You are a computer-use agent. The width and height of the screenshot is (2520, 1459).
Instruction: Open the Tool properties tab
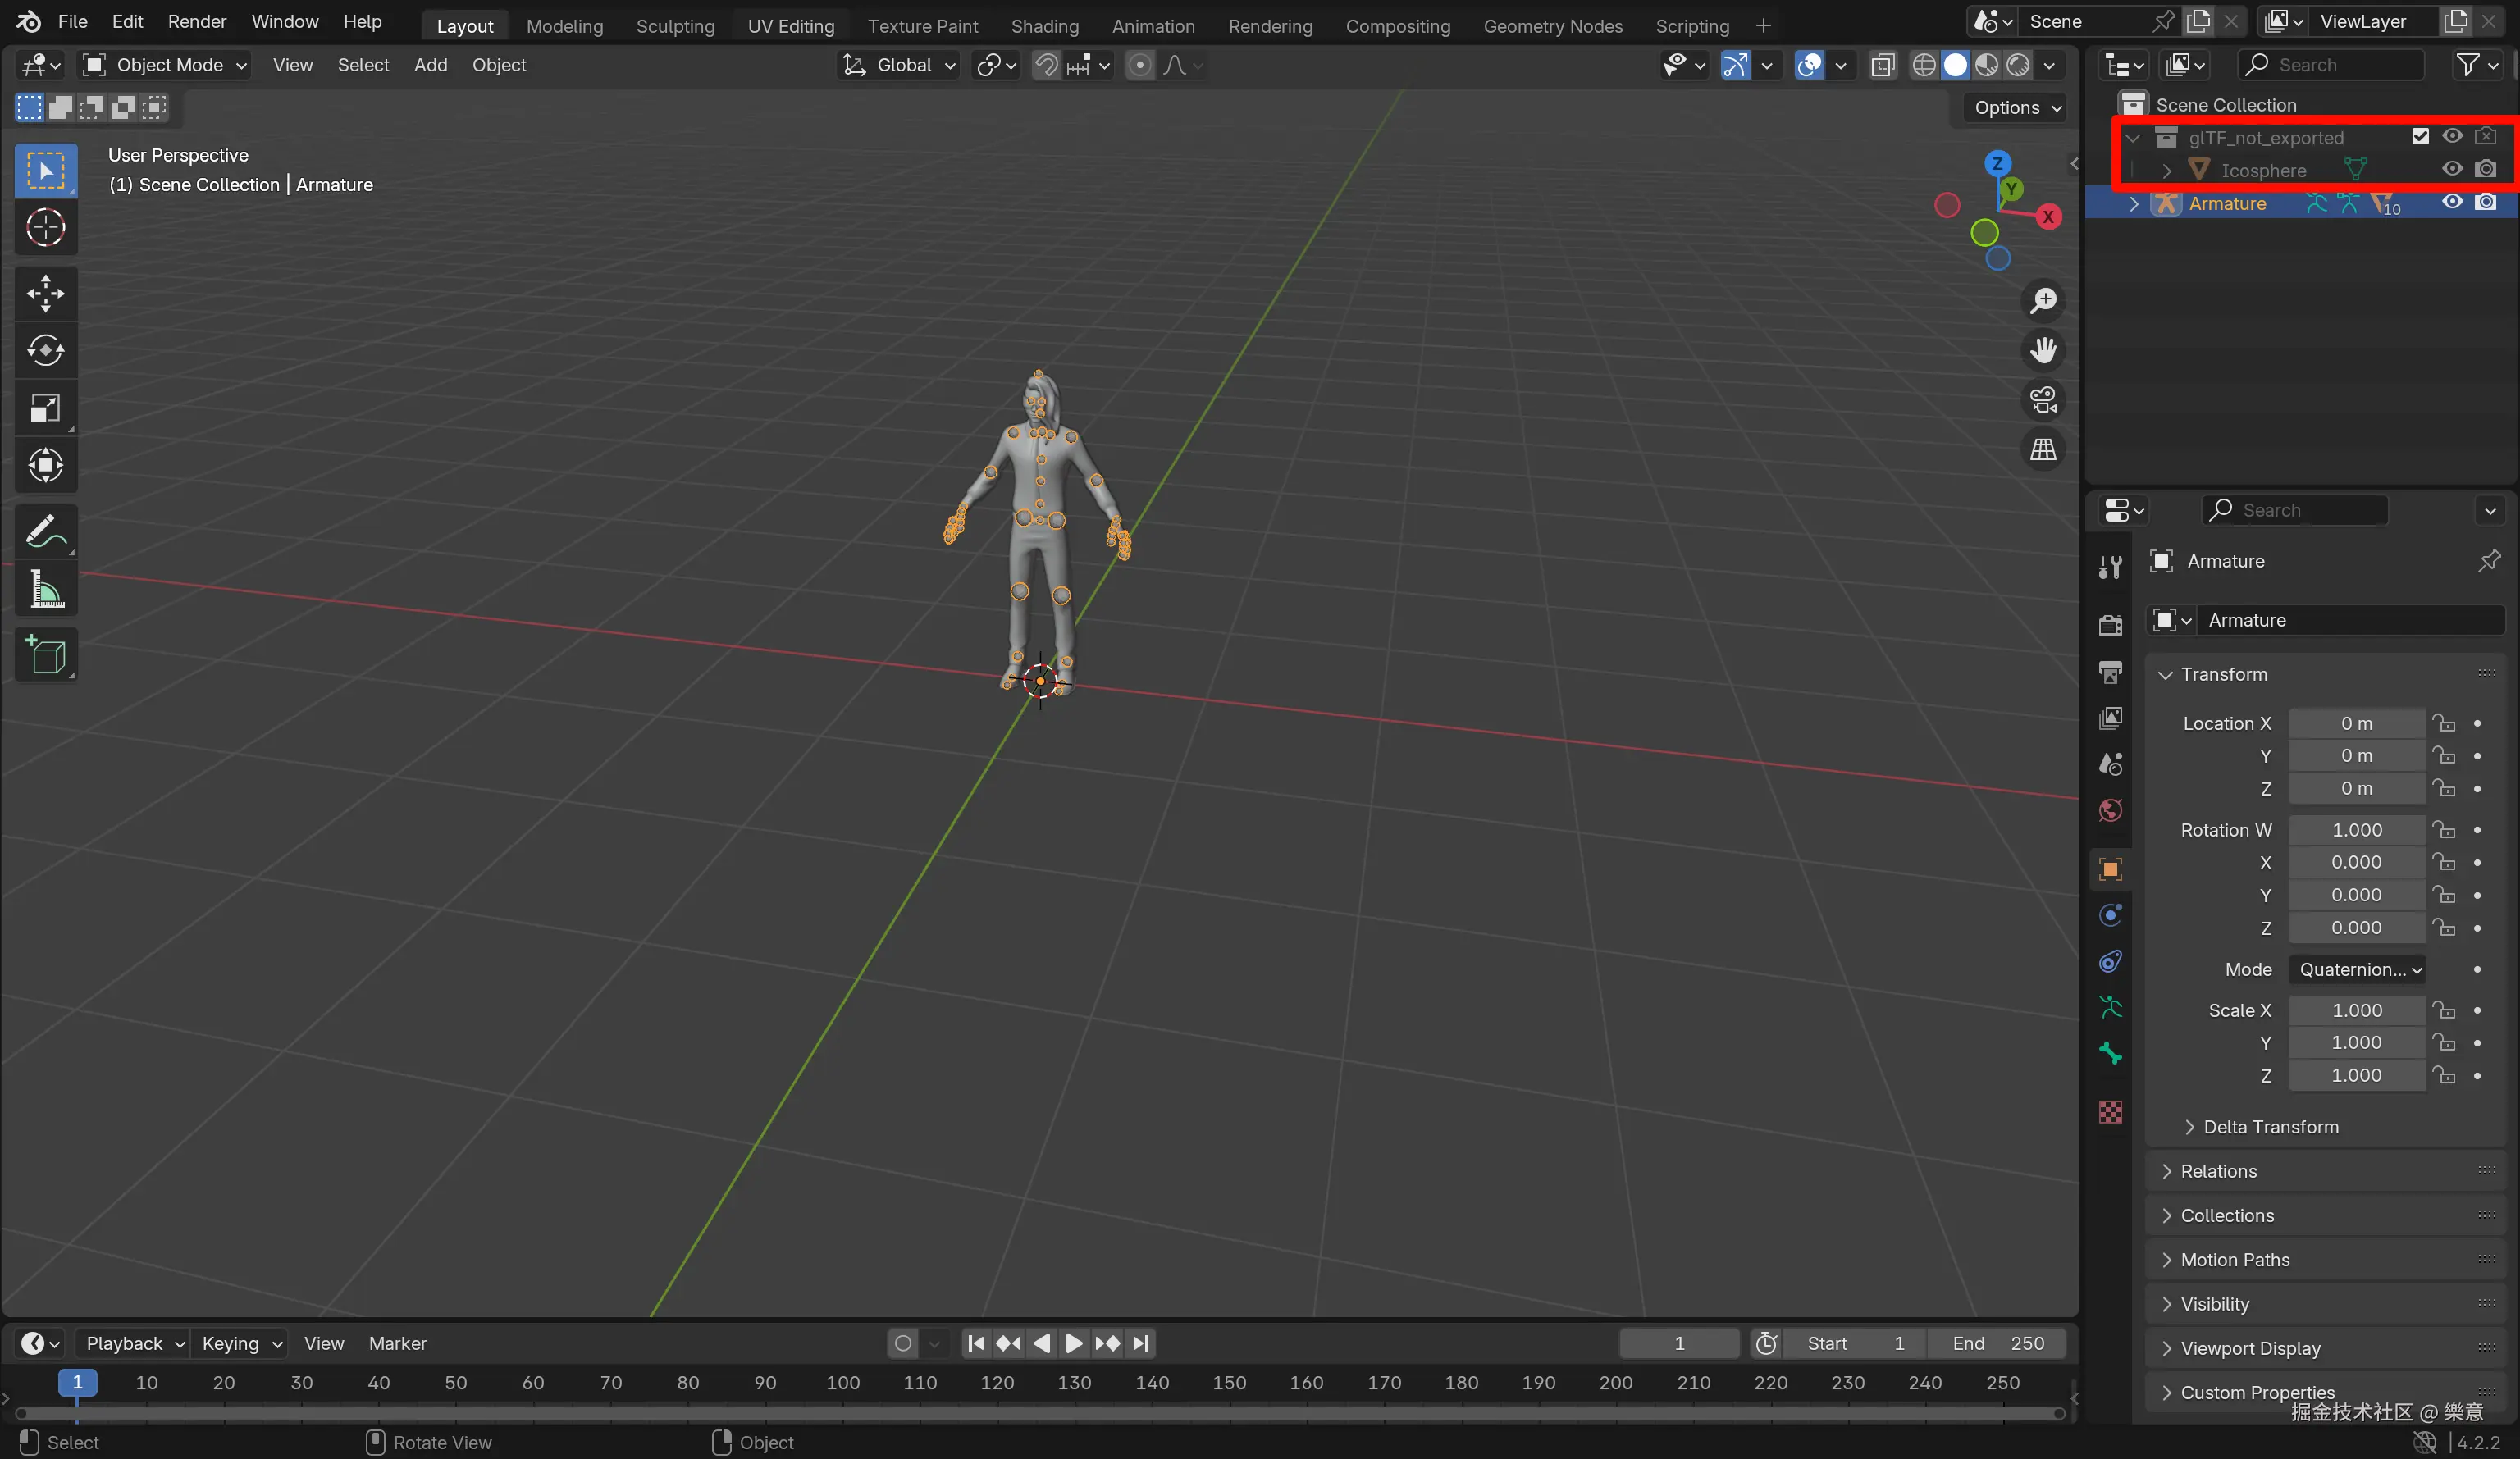(2110, 567)
